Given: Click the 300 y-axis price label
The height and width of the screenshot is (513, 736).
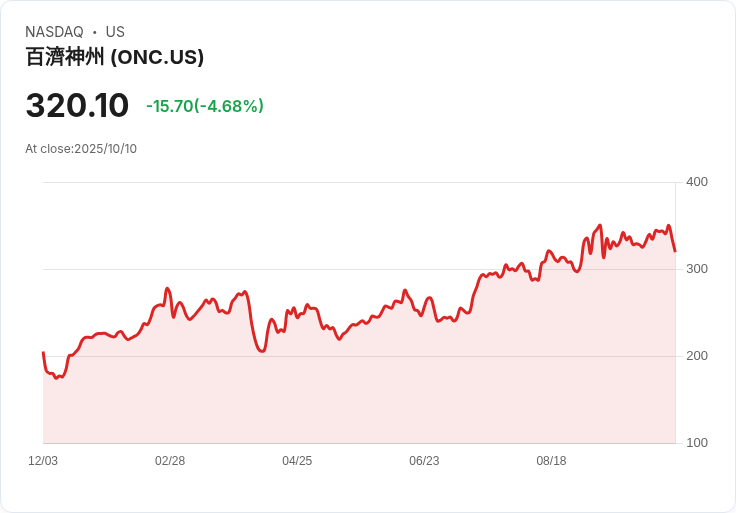Looking at the screenshot, I should [696, 269].
